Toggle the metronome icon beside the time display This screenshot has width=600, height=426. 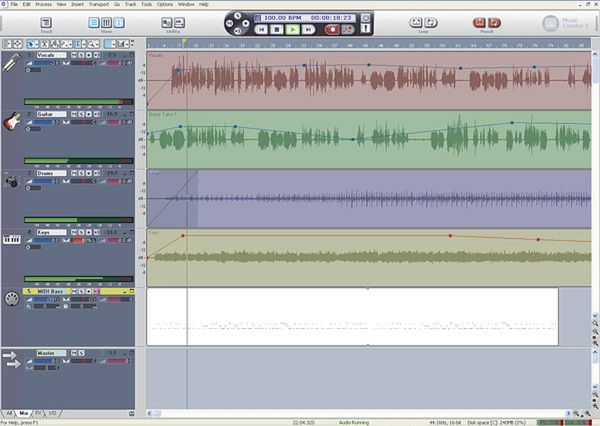click(366, 18)
